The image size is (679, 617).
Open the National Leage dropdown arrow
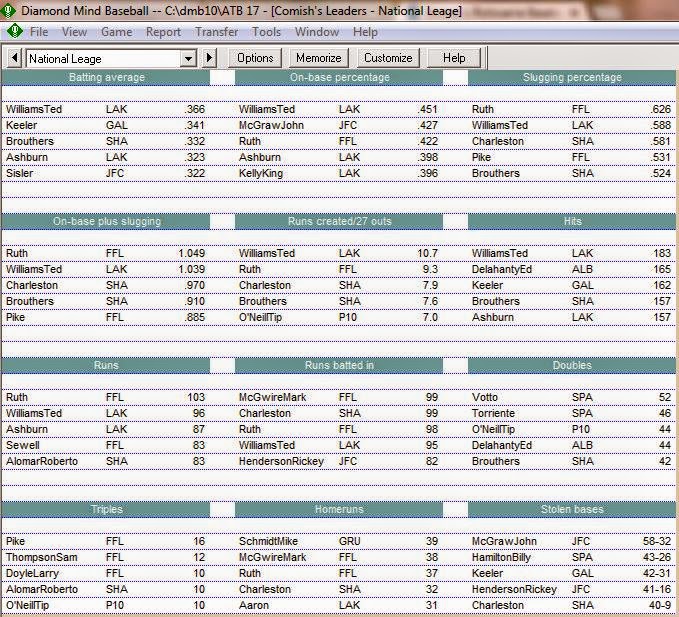click(x=188, y=58)
